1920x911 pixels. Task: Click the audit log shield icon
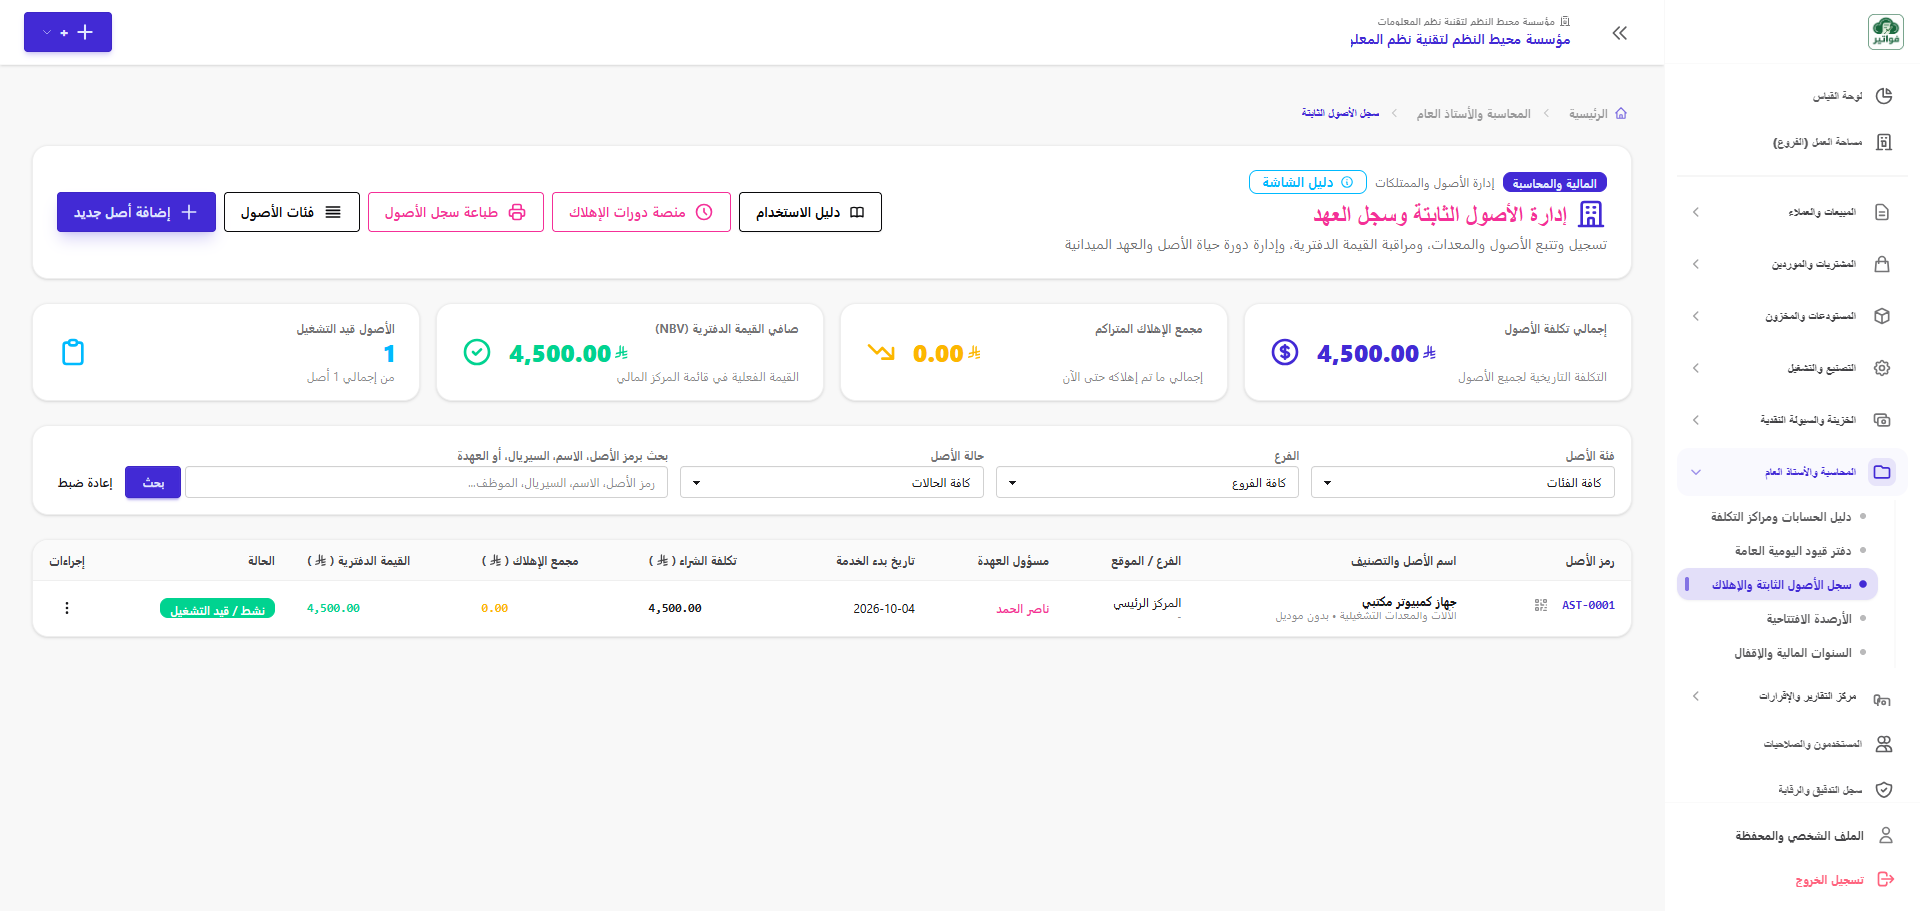(1884, 790)
